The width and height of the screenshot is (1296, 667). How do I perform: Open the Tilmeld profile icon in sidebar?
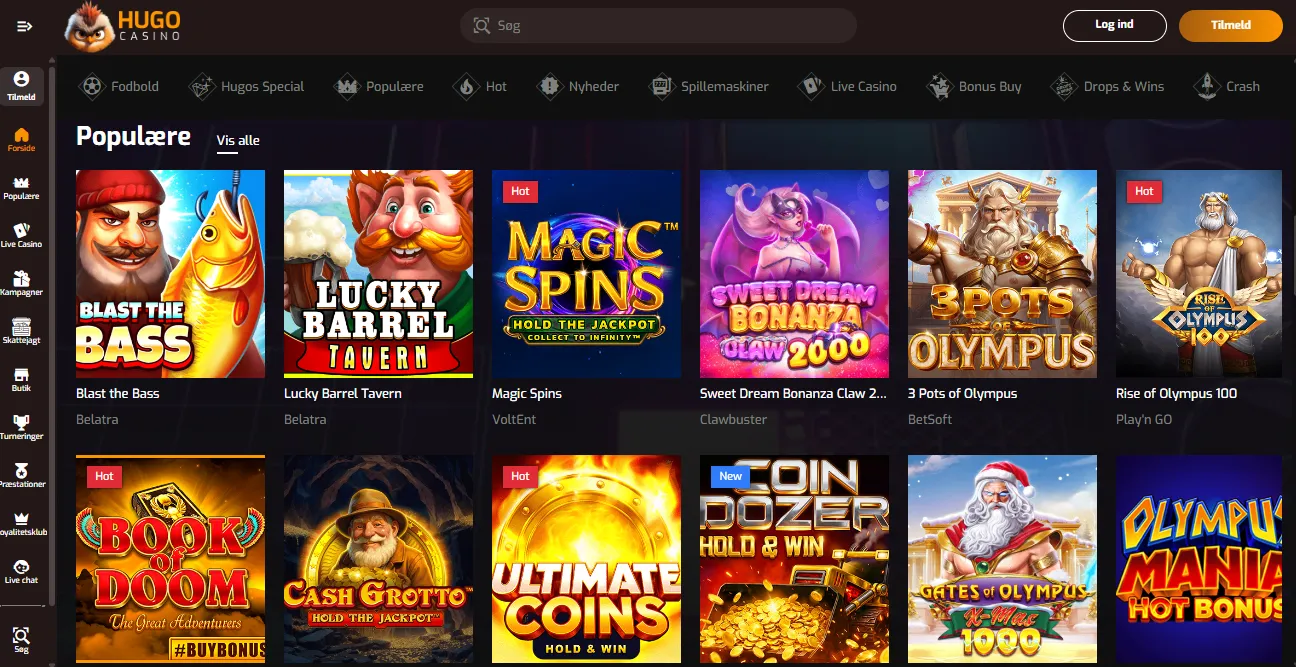click(x=21, y=79)
